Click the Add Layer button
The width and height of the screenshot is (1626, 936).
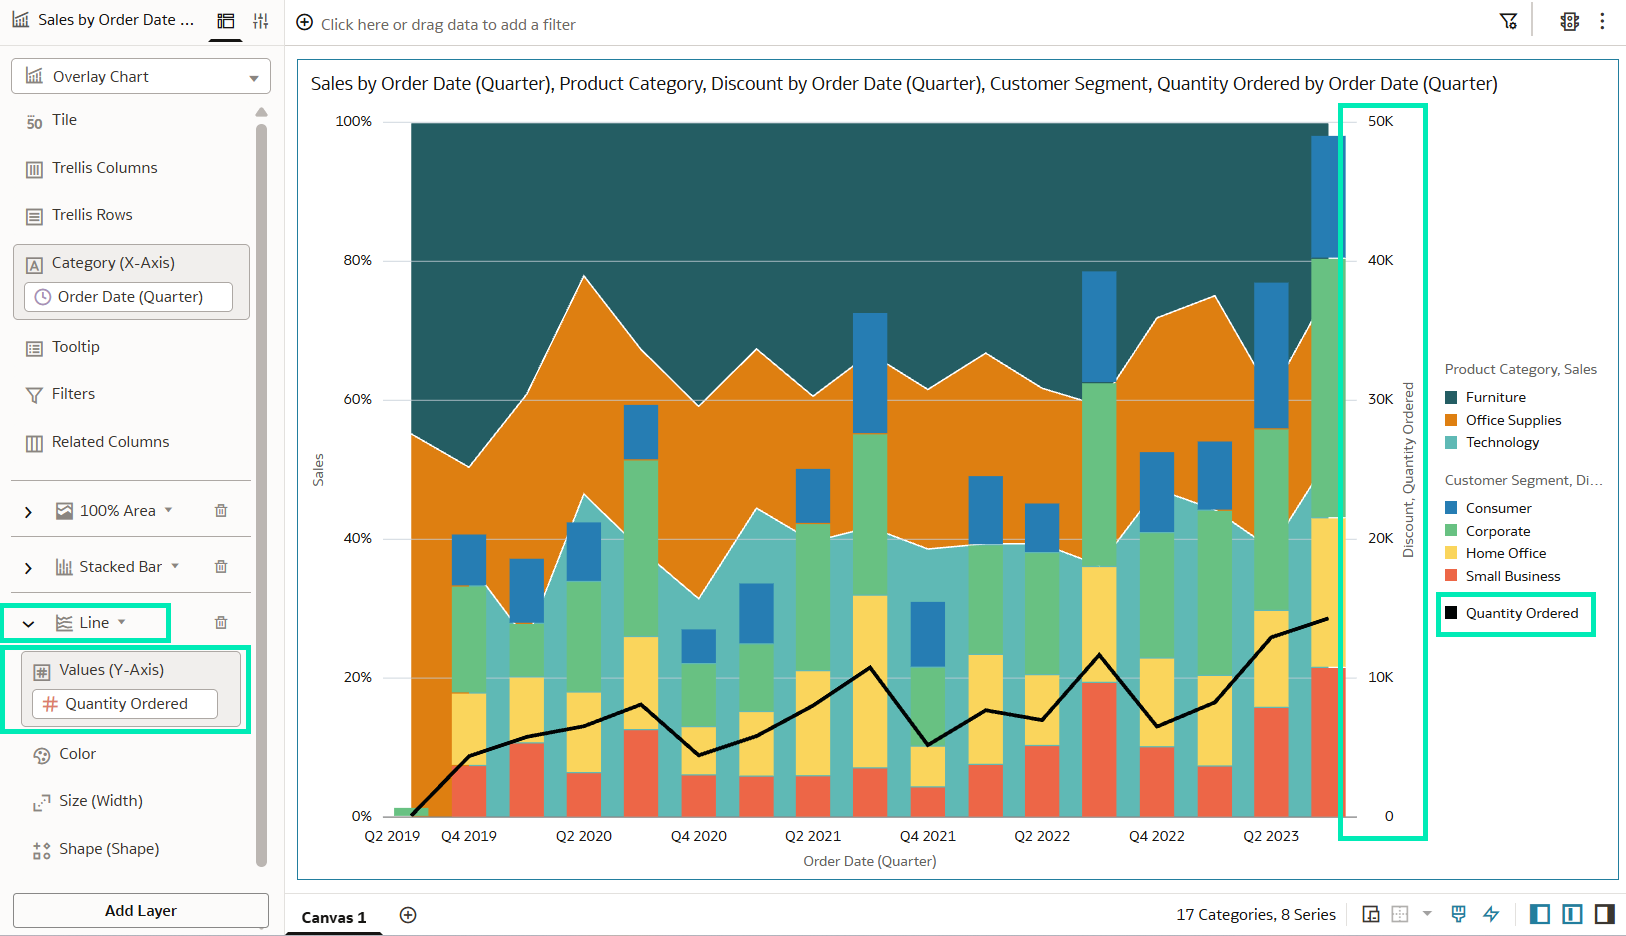[141, 910]
